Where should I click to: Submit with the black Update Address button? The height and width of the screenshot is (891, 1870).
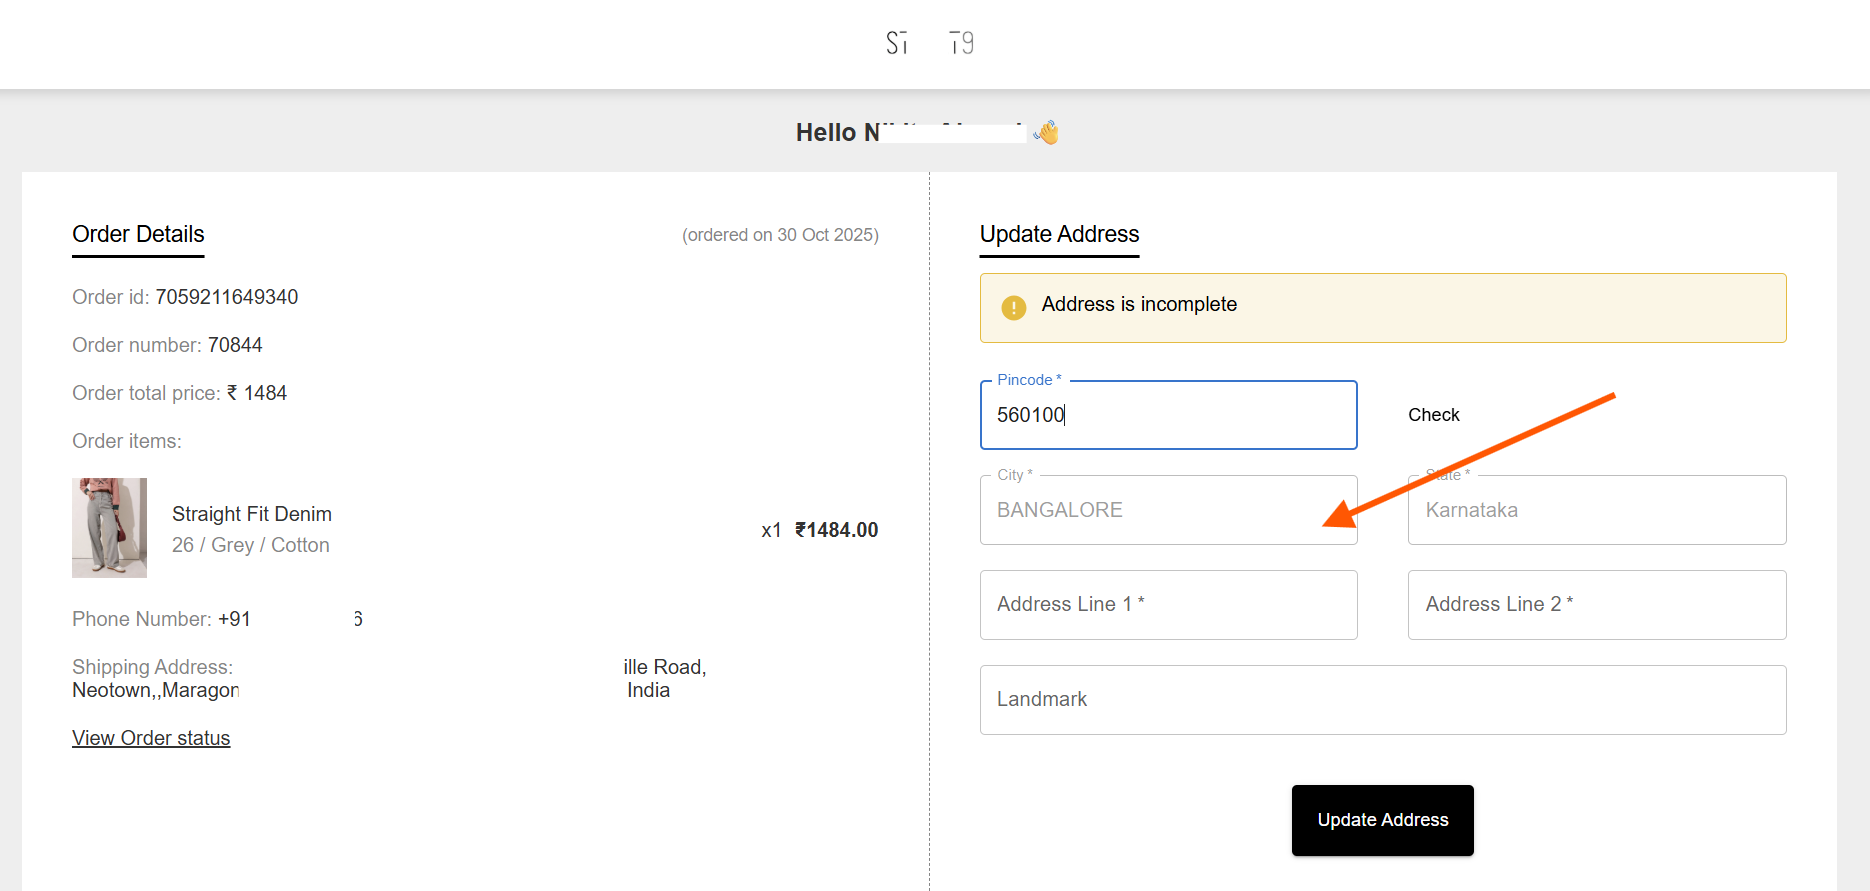pos(1382,820)
